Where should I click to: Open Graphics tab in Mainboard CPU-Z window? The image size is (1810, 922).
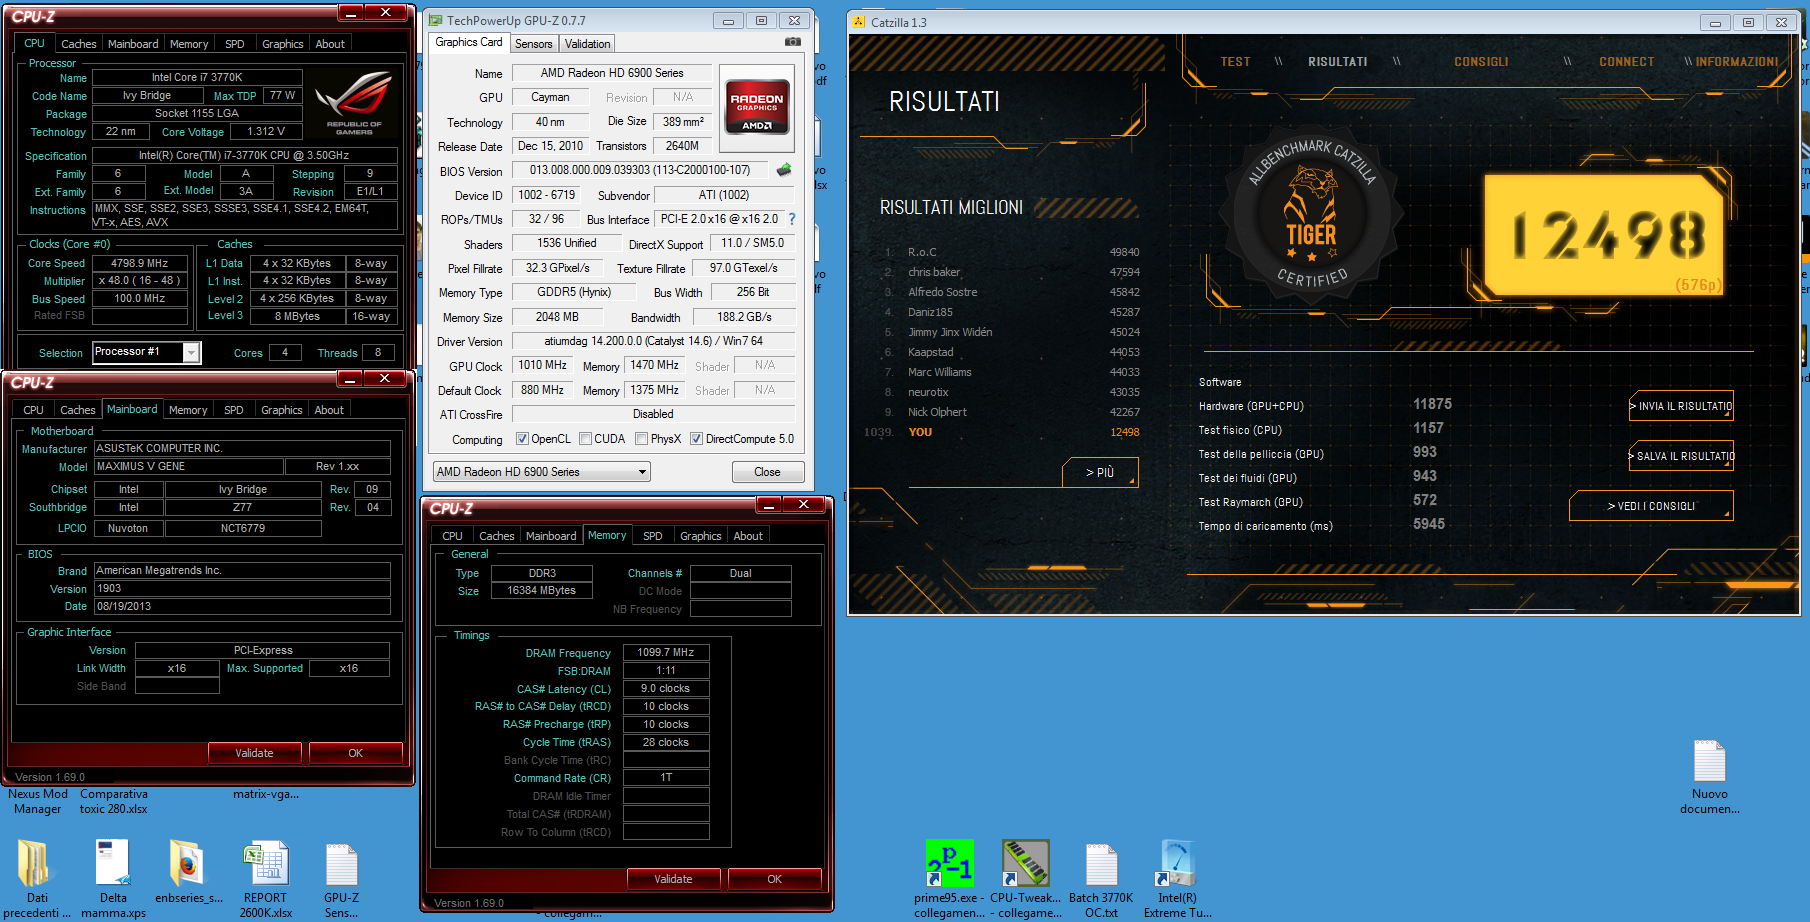coord(281,410)
